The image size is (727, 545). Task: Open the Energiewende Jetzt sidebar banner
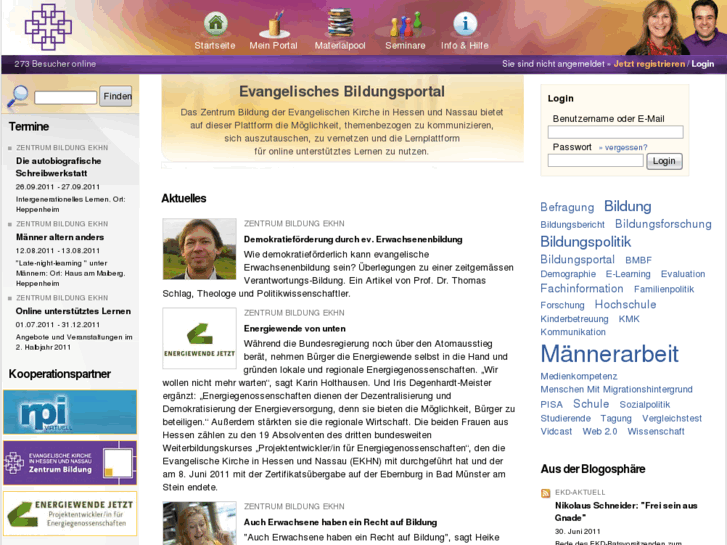click(70, 513)
